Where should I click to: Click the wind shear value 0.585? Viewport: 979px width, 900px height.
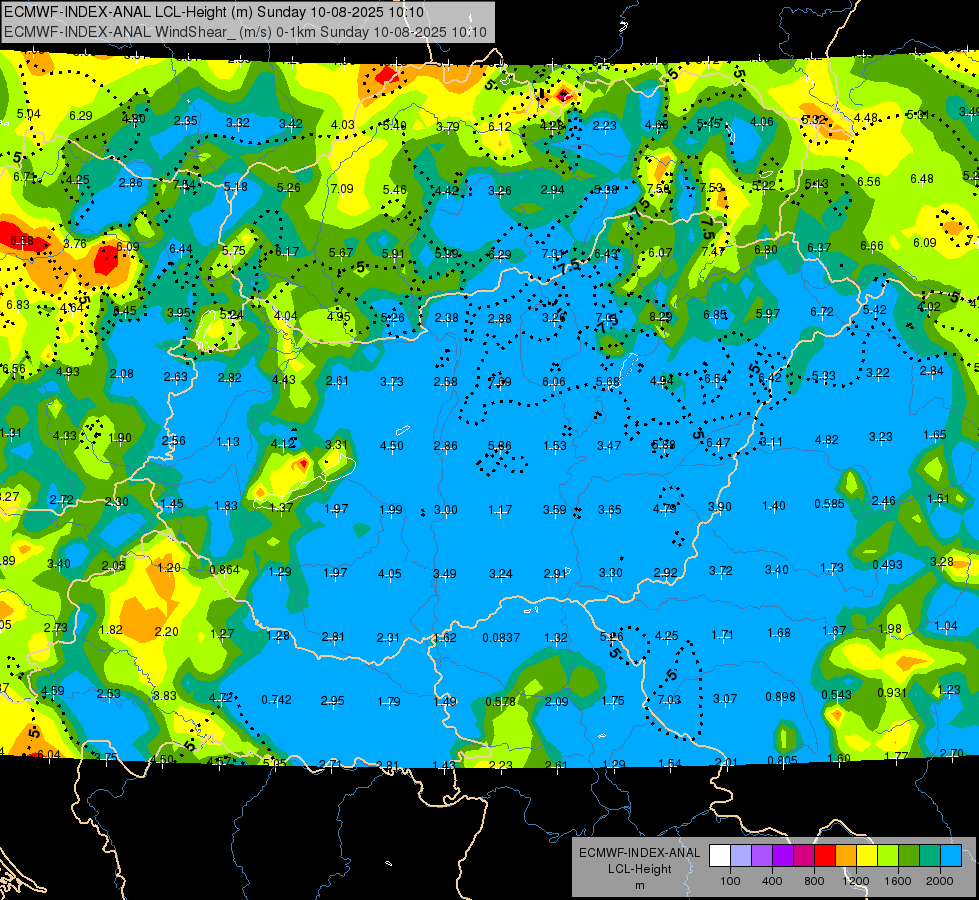click(x=830, y=503)
